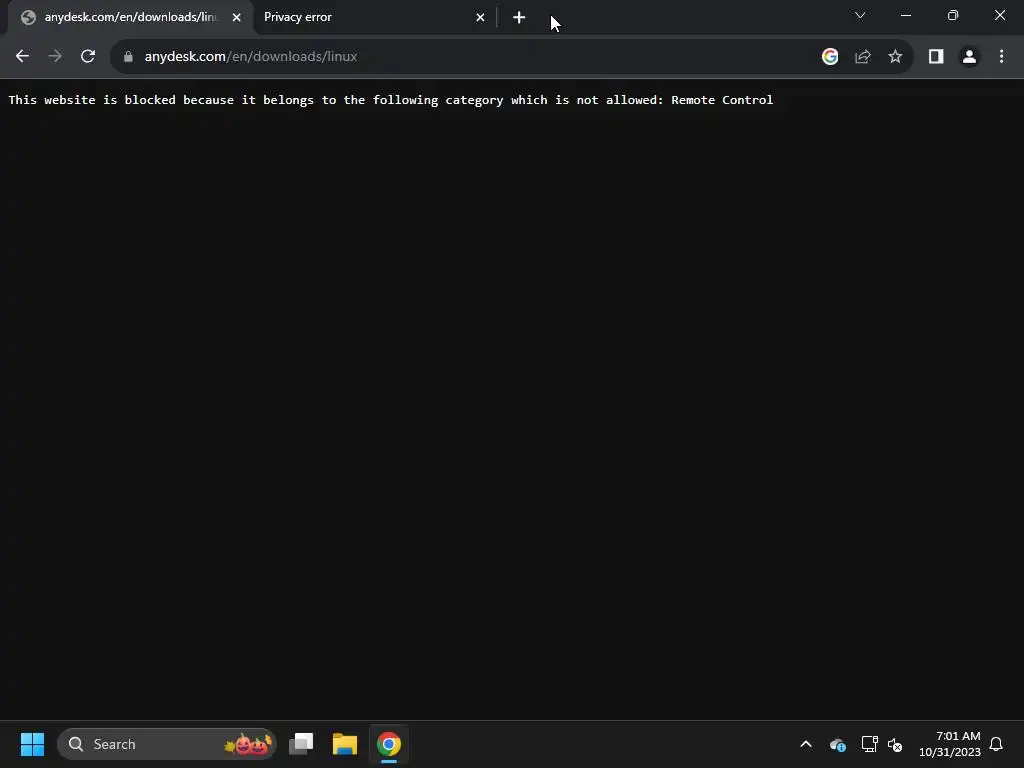Bookmark this tab with the star icon
The width and height of the screenshot is (1024, 768).
click(895, 57)
